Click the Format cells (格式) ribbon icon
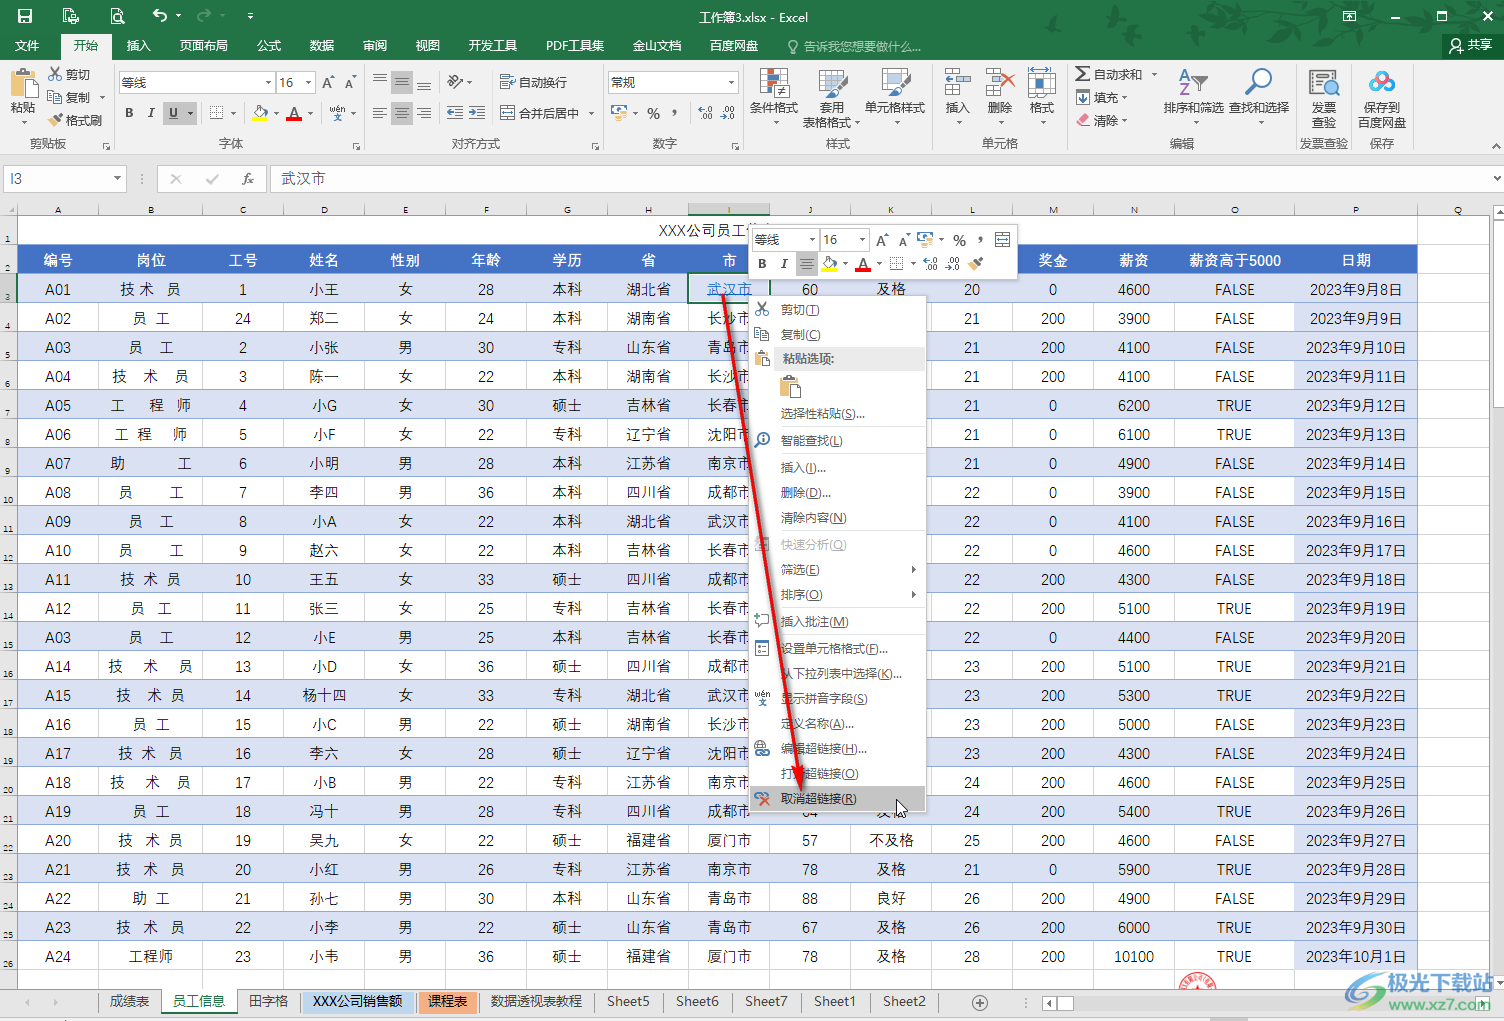Screen dimensions: 1504x1021 [1041, 83]
